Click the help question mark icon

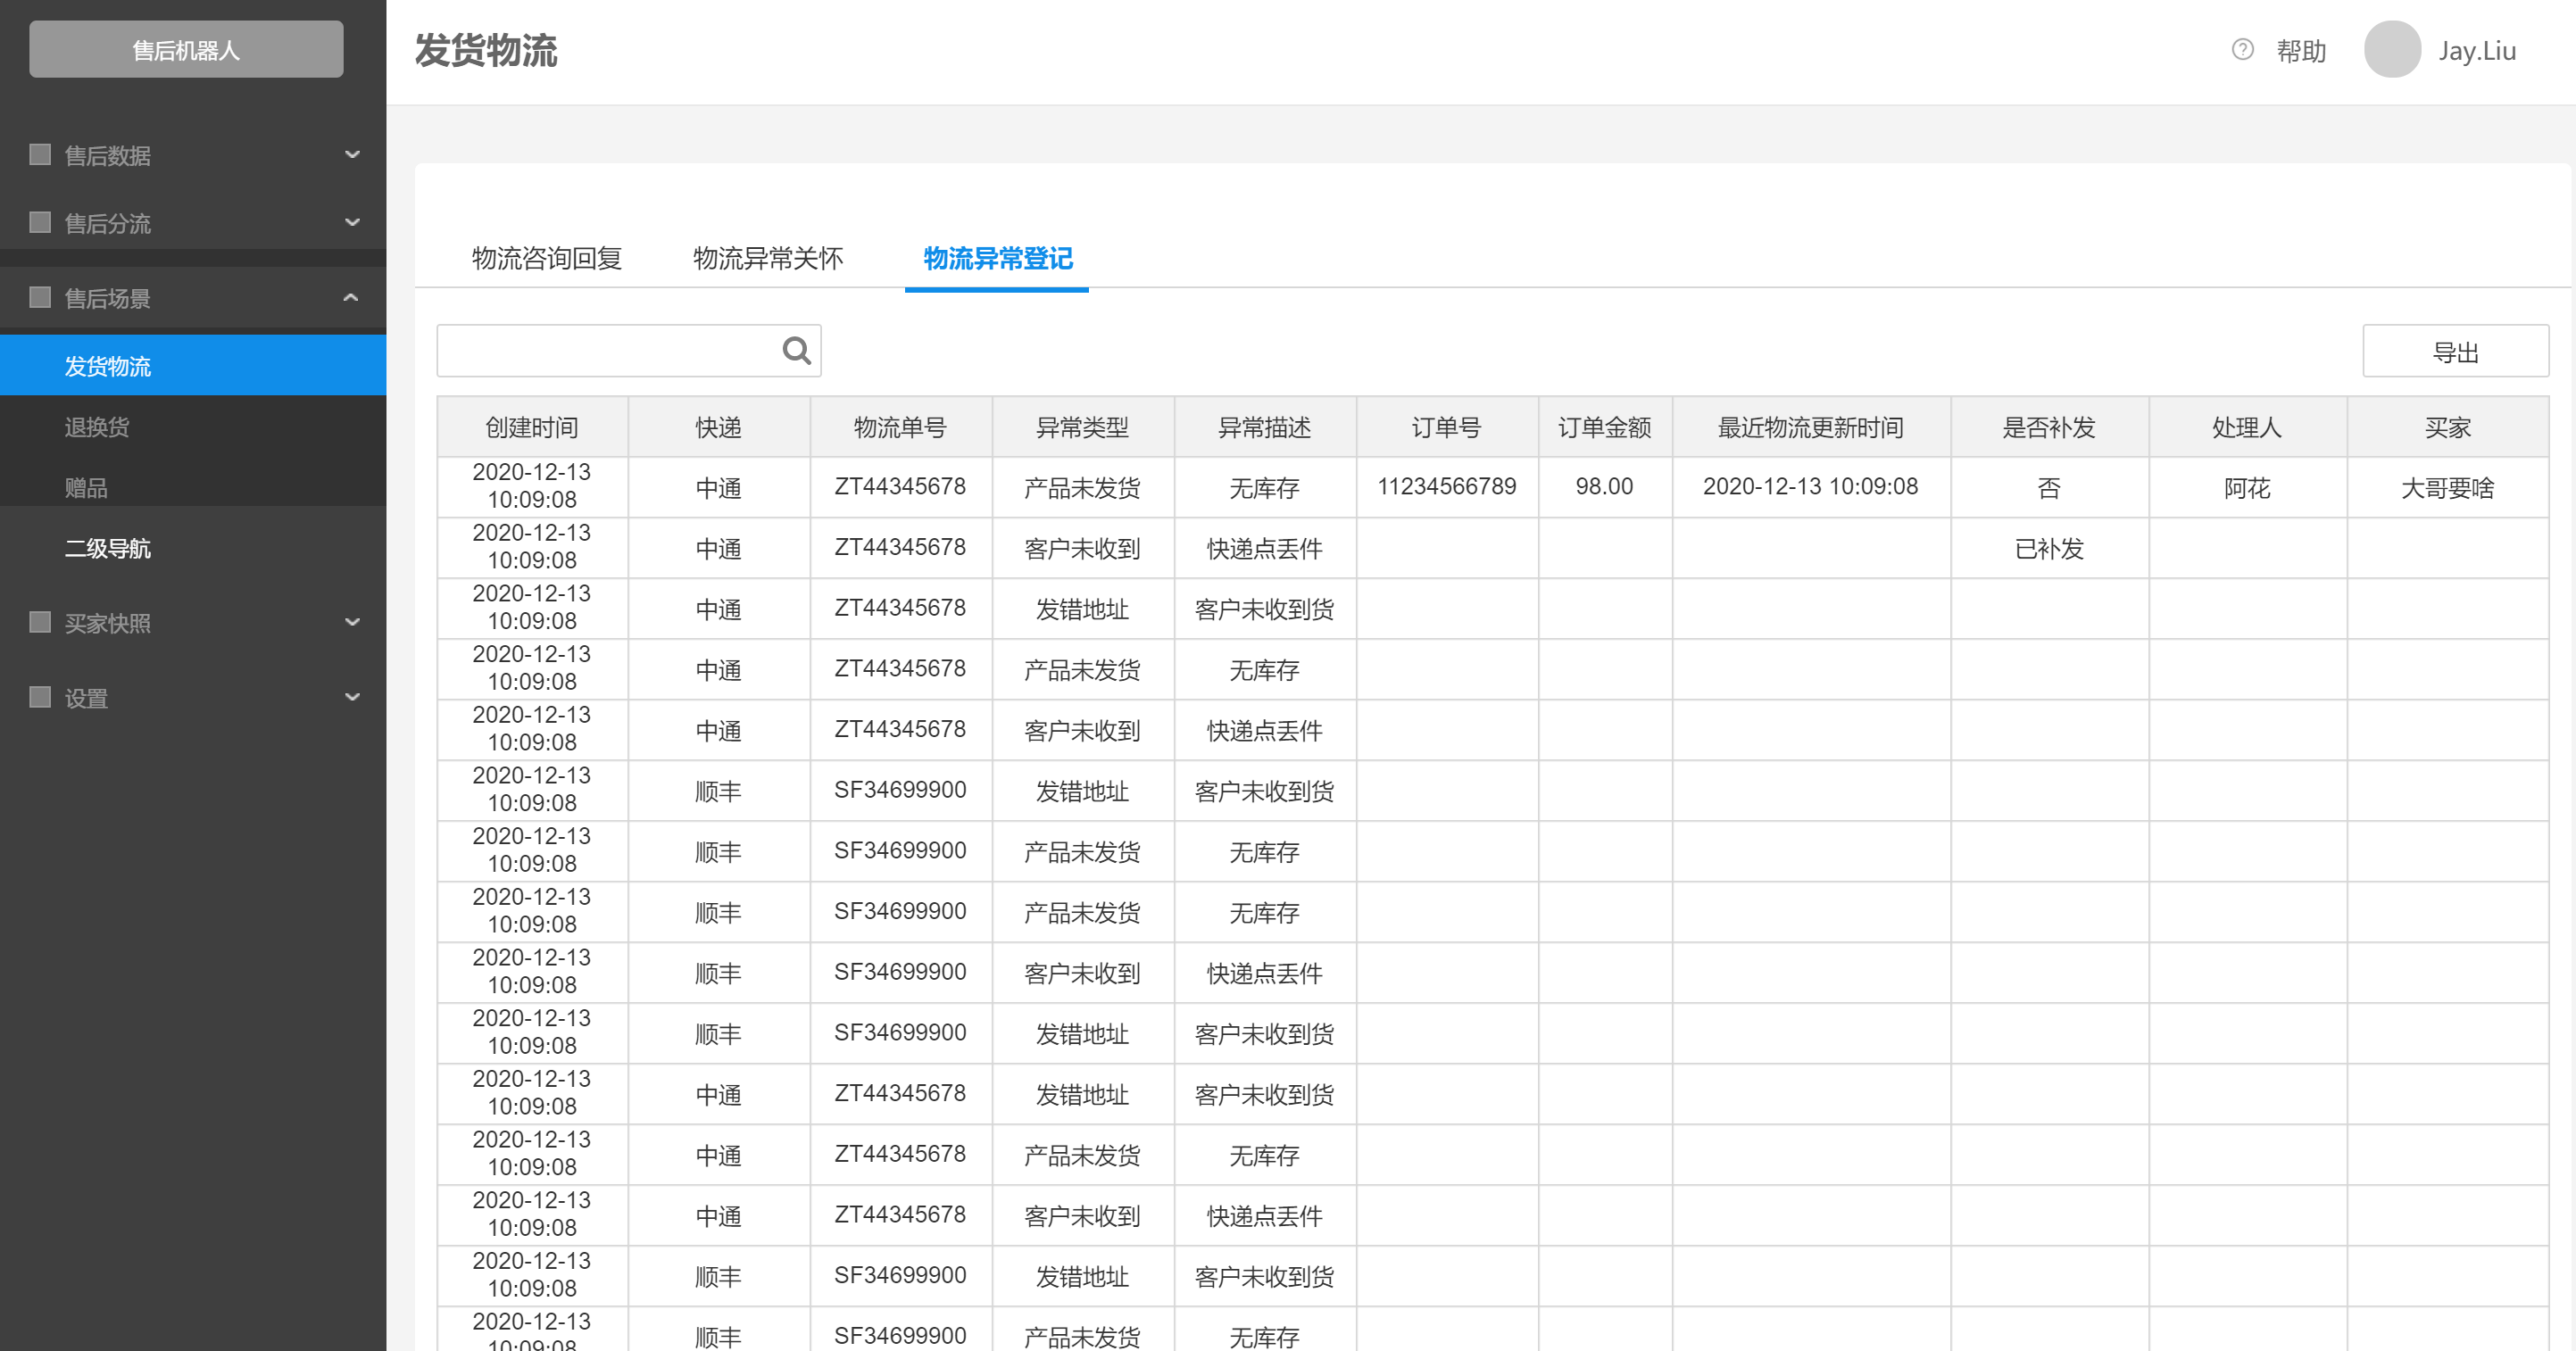click(2243, 49)
